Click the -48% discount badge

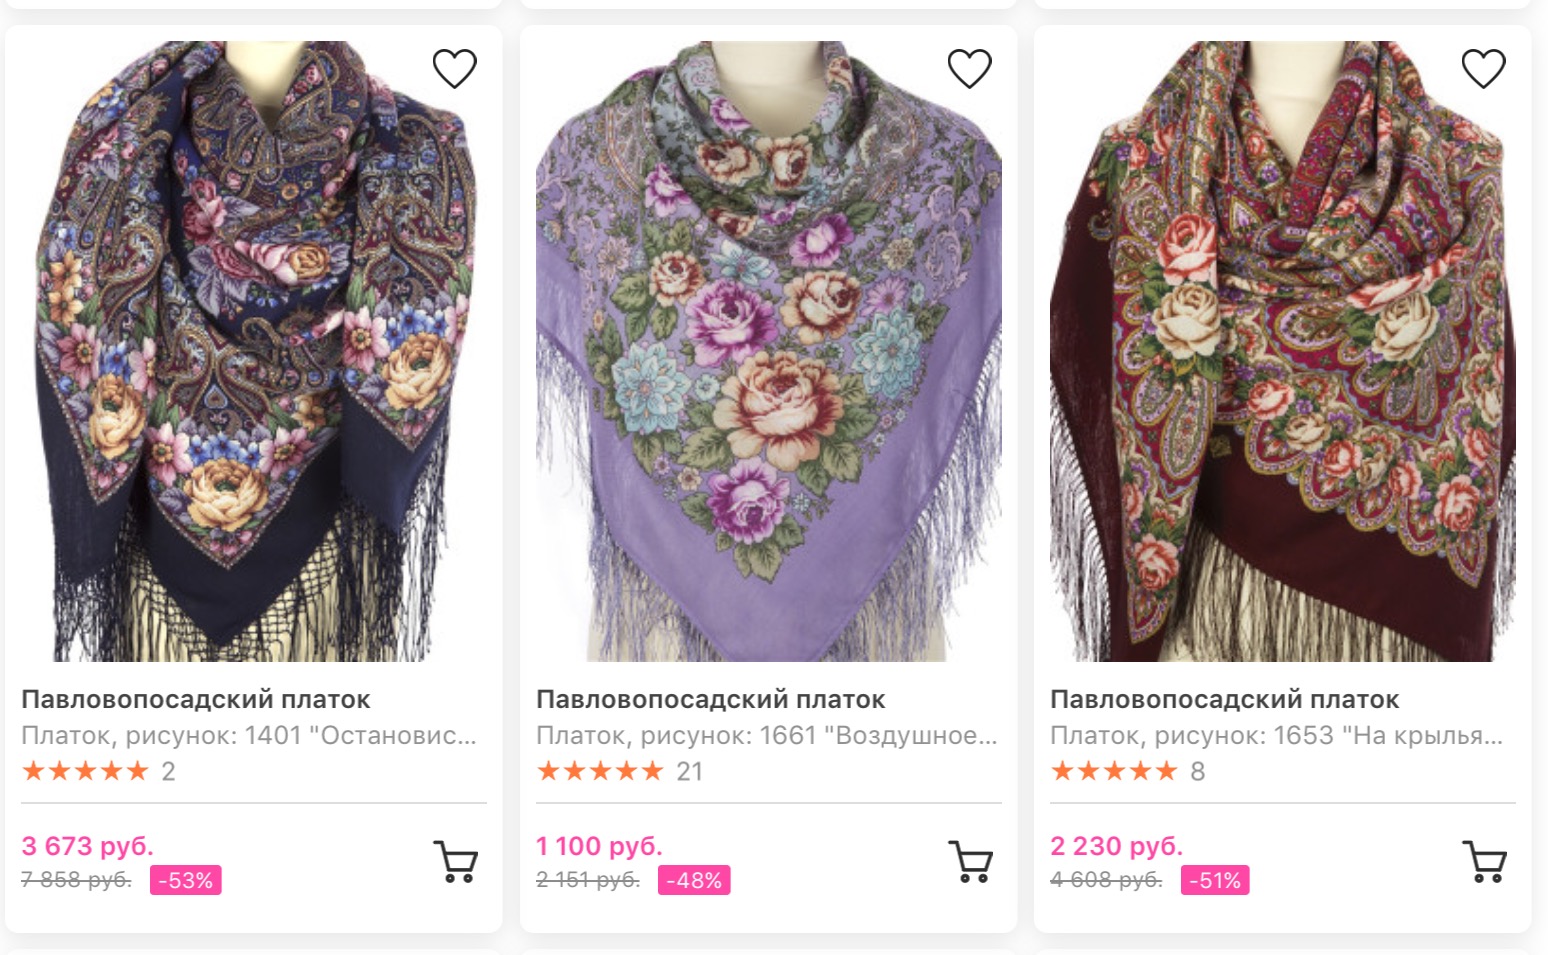[x=694, y=880]
